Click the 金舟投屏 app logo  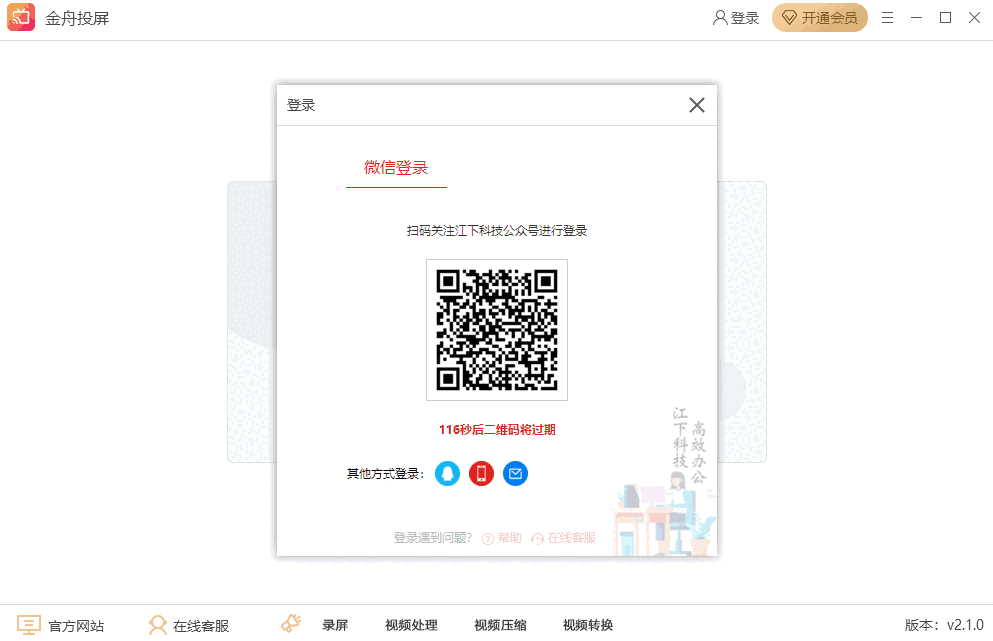[x=20, y=17]
